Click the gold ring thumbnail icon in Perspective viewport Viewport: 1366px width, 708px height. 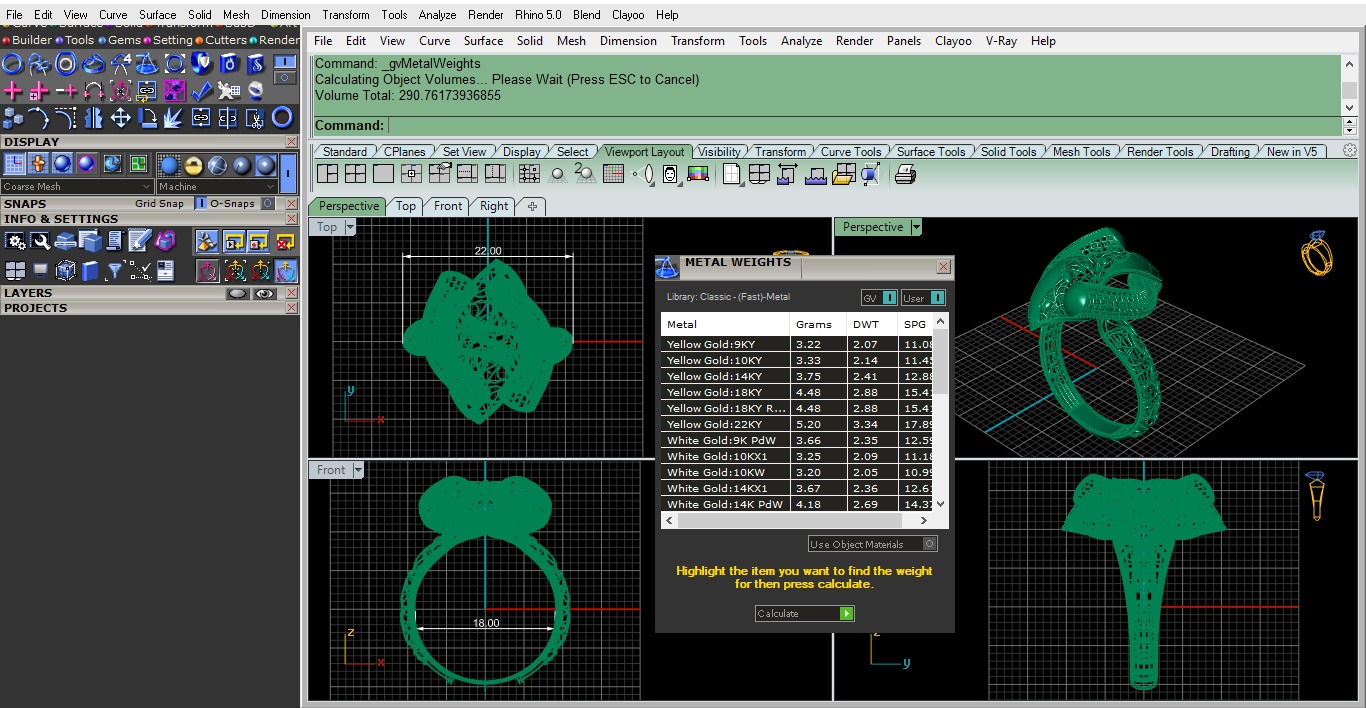(1316, 254)
